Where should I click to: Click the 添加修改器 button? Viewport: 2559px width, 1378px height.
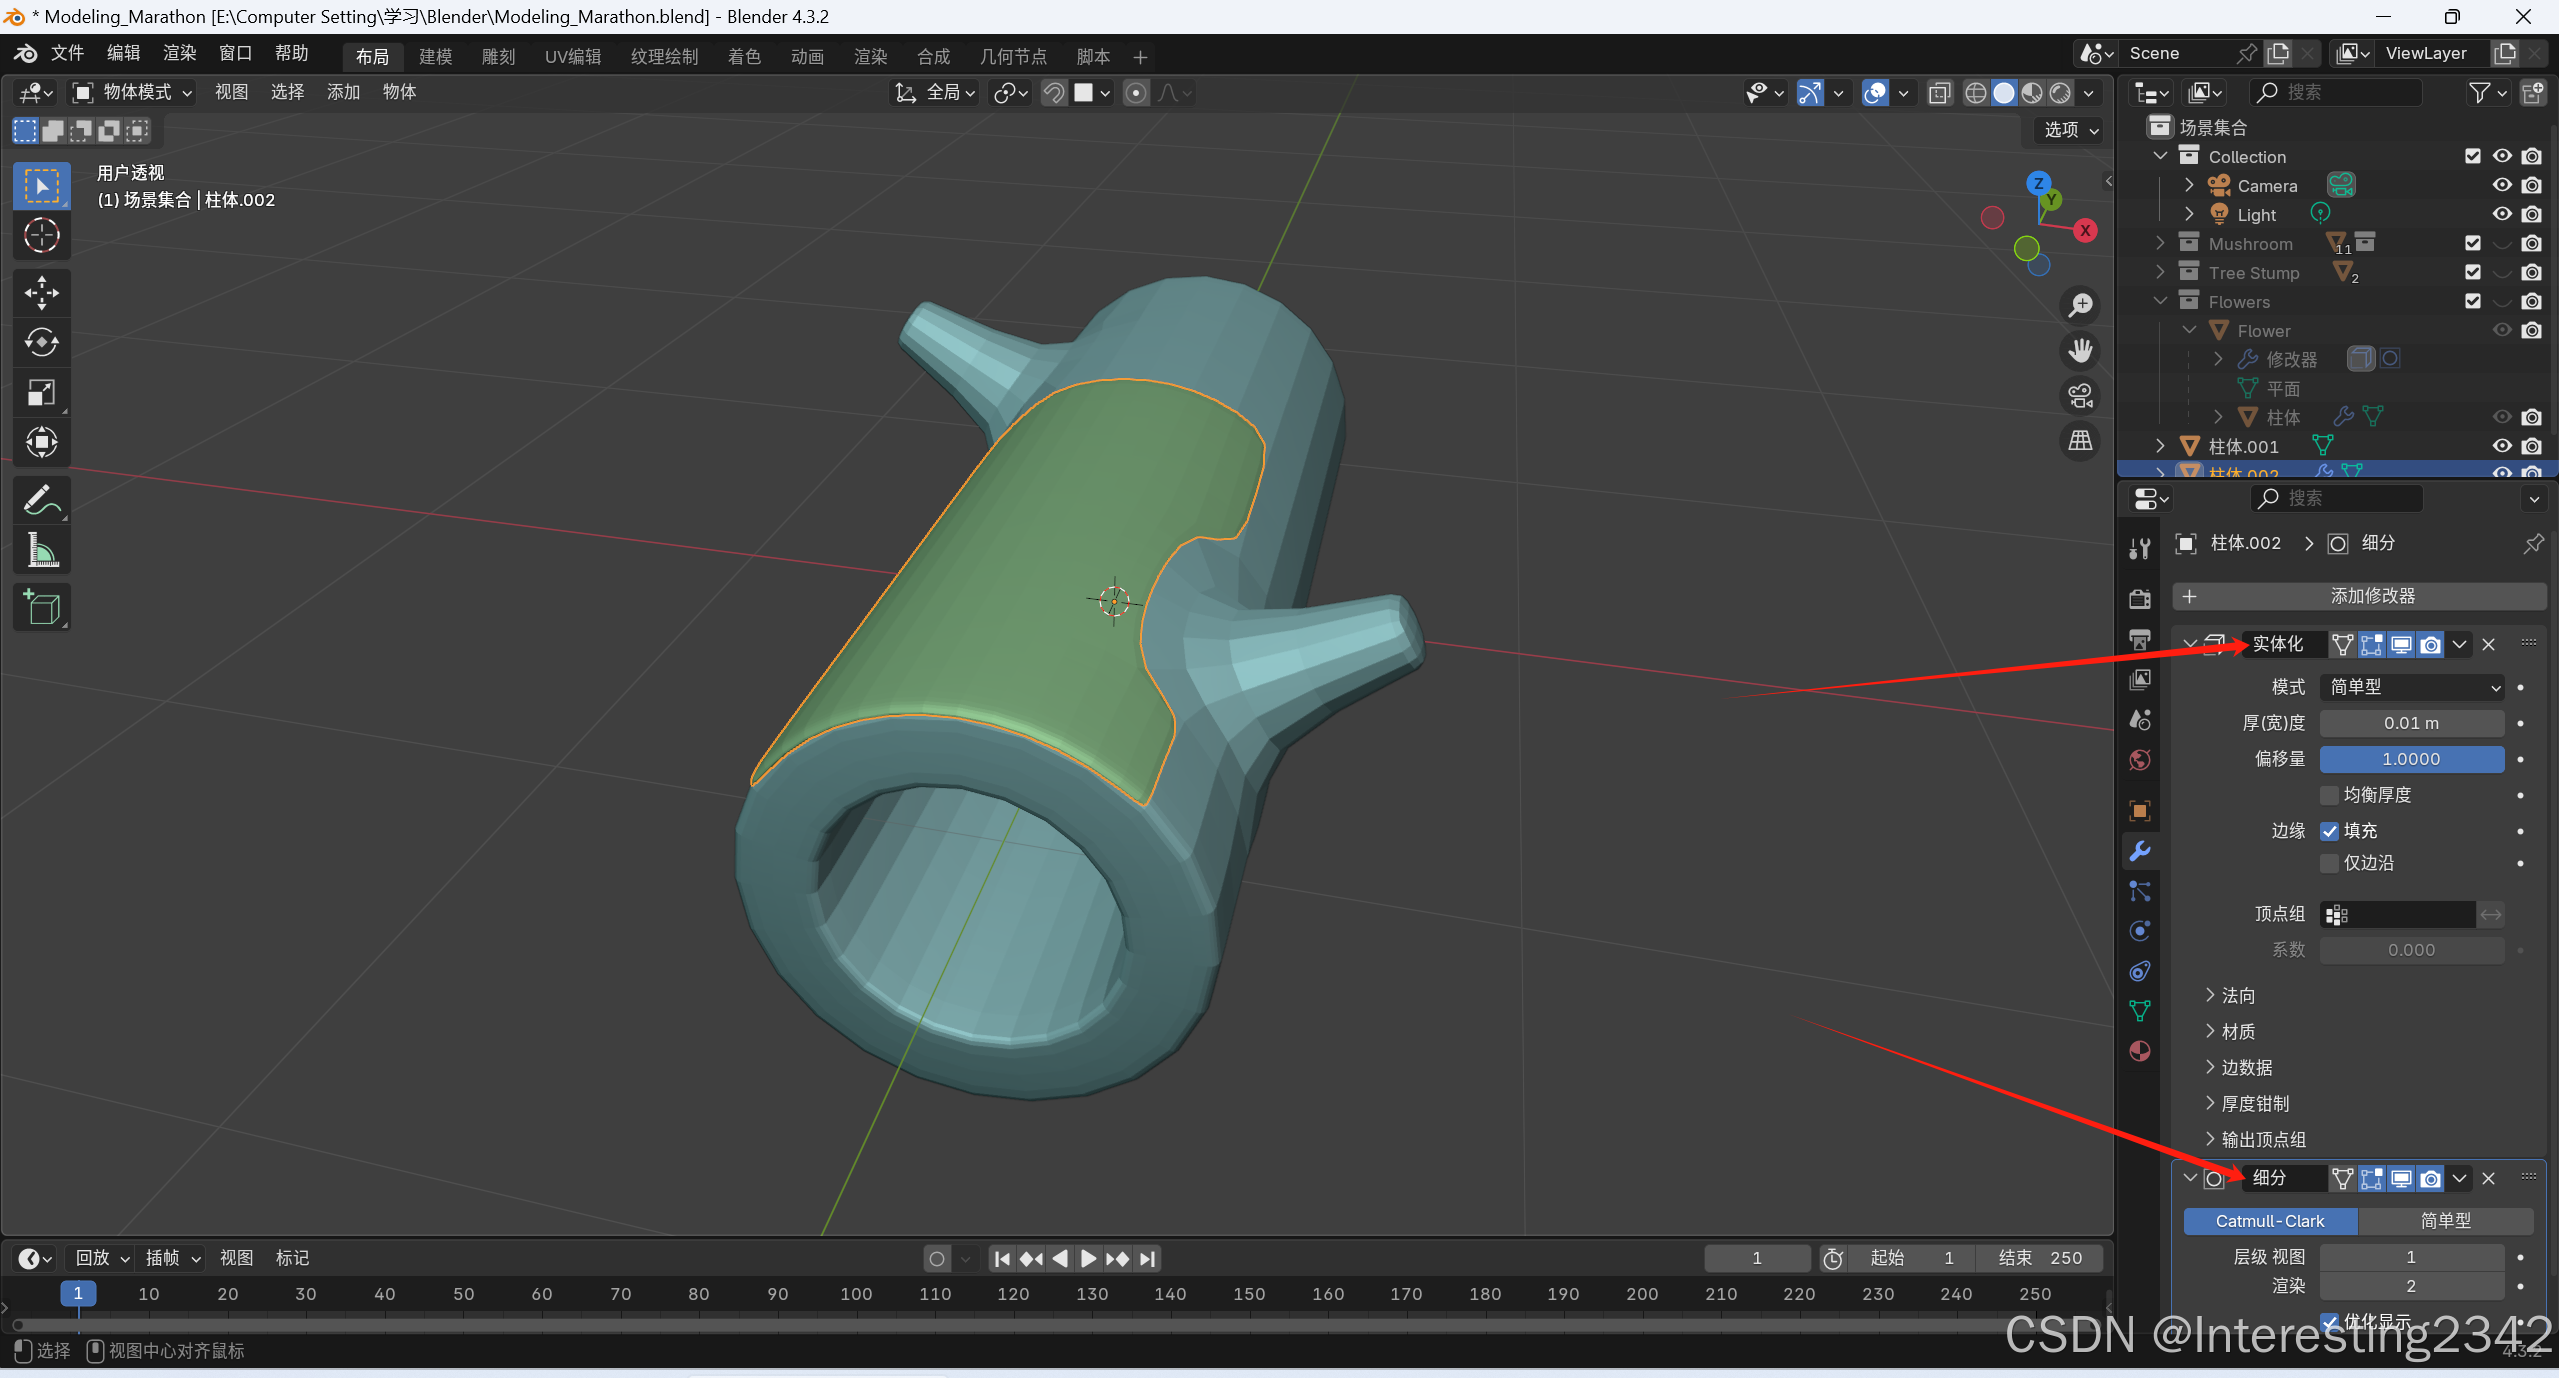pyautogui.click(x=2359, y=596)
